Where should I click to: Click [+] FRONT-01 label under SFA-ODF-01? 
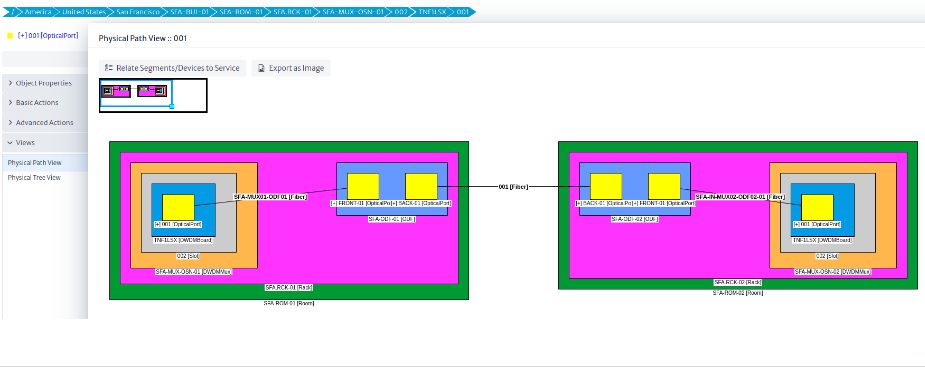coord(360,203)
